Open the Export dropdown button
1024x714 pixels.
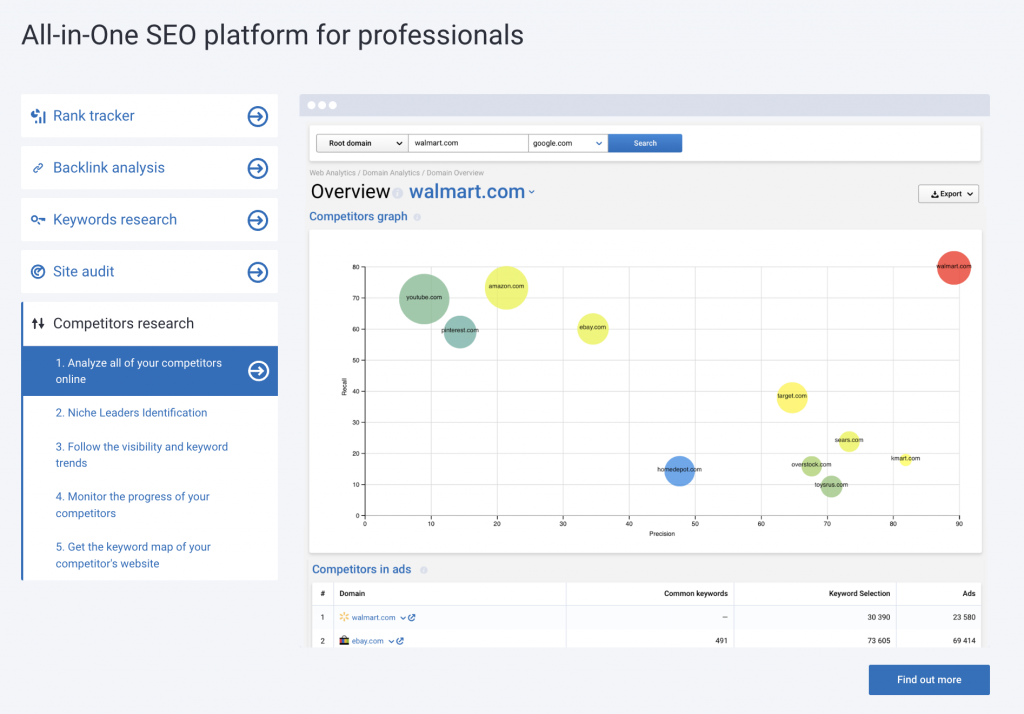(948, 194)
